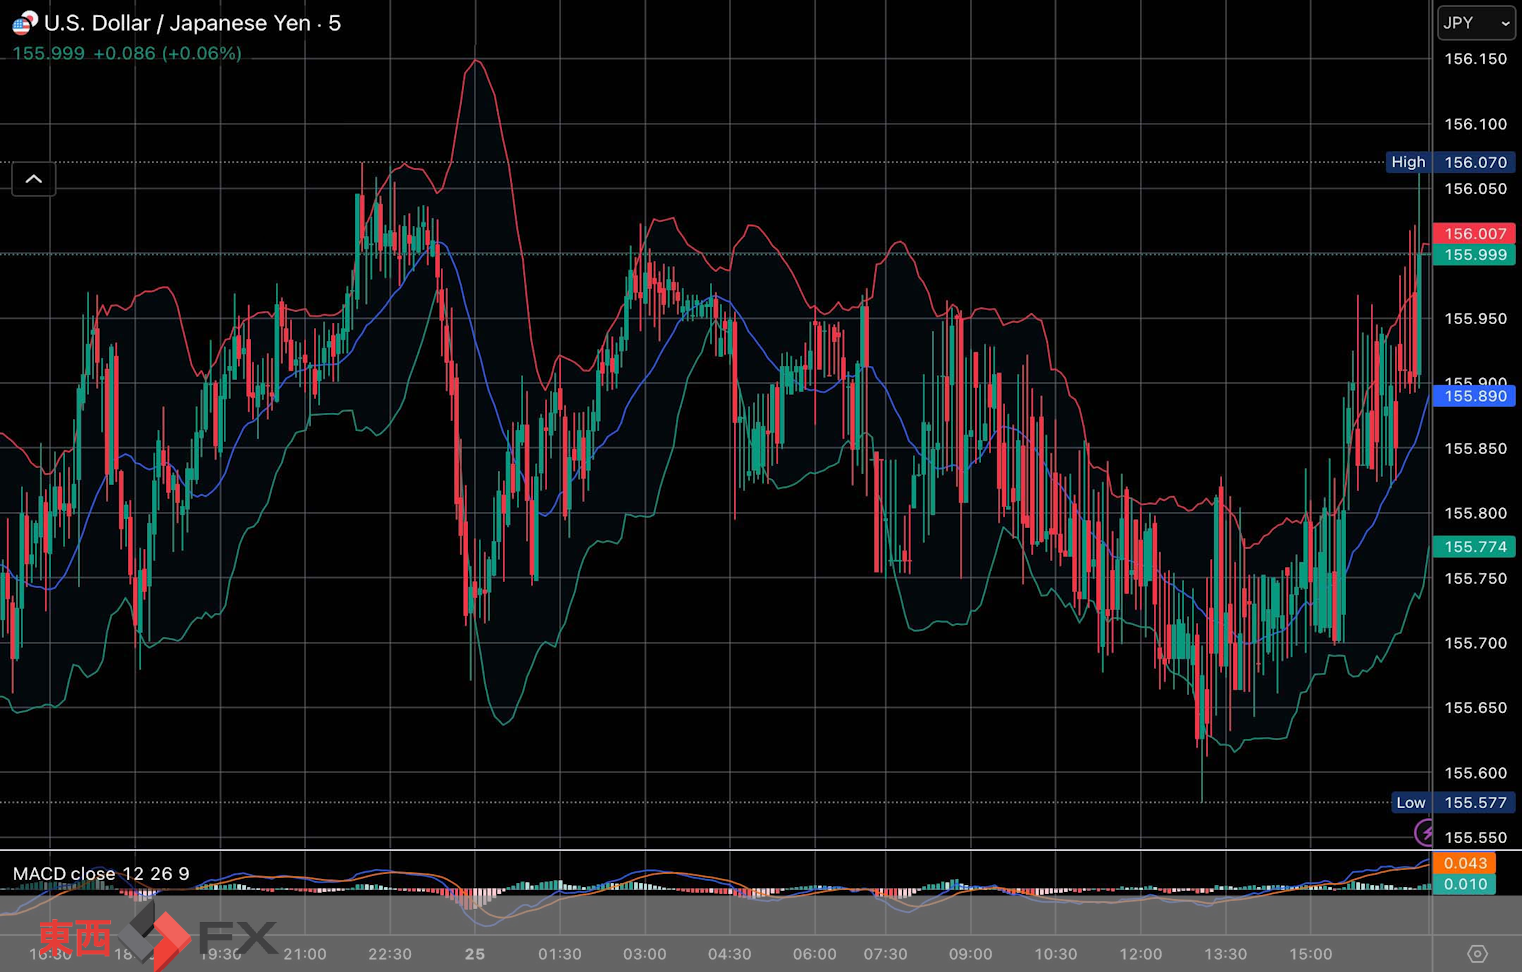
Task: Open the chart settings hexagon icon
Action: pos(1477,954)
